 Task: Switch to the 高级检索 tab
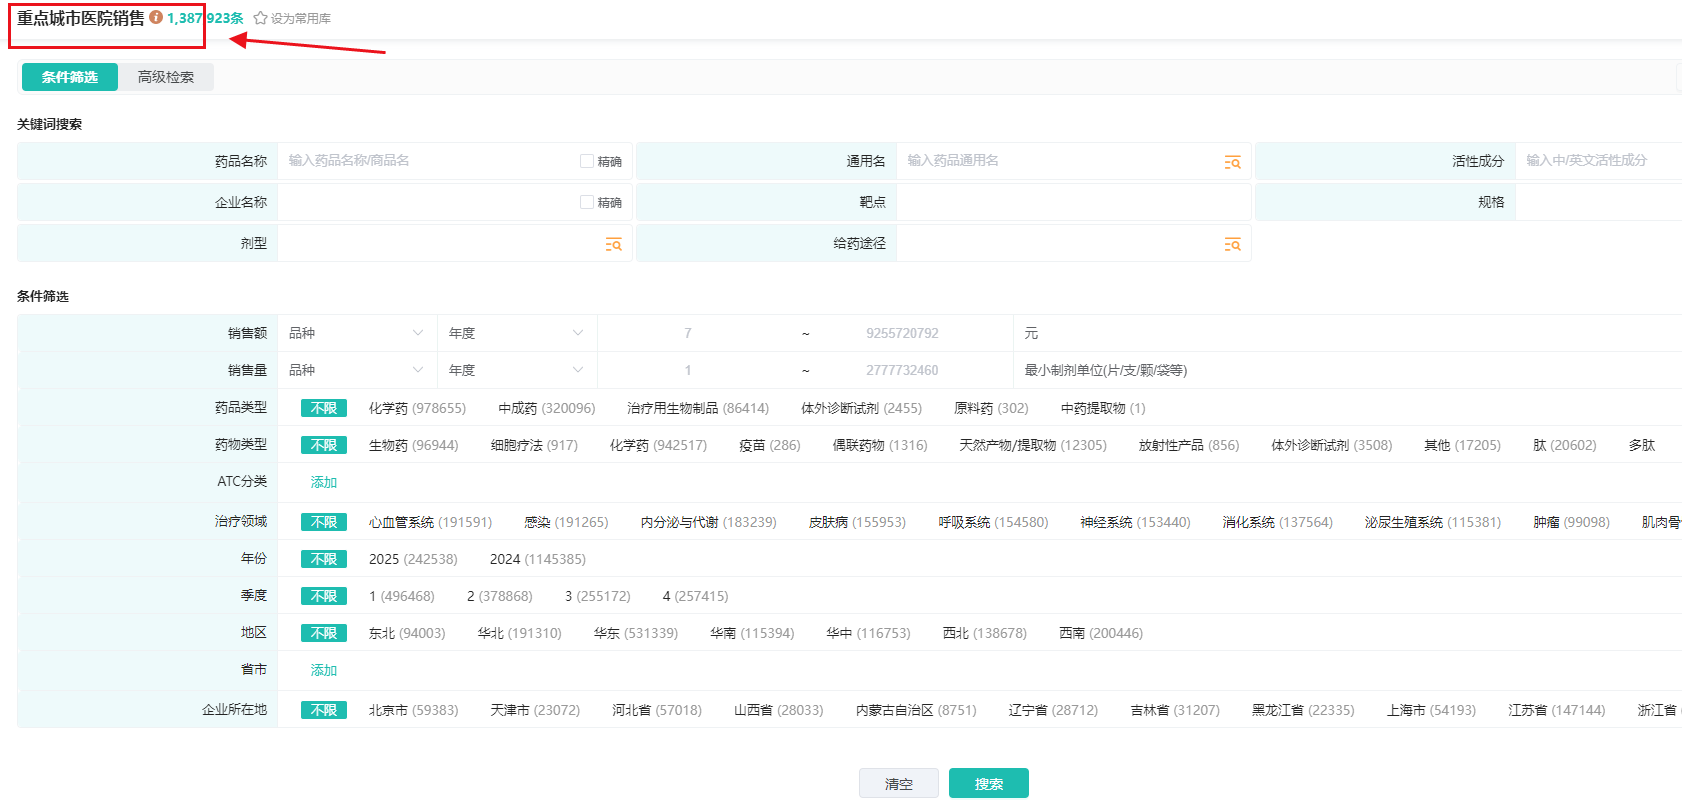(166, 77)
